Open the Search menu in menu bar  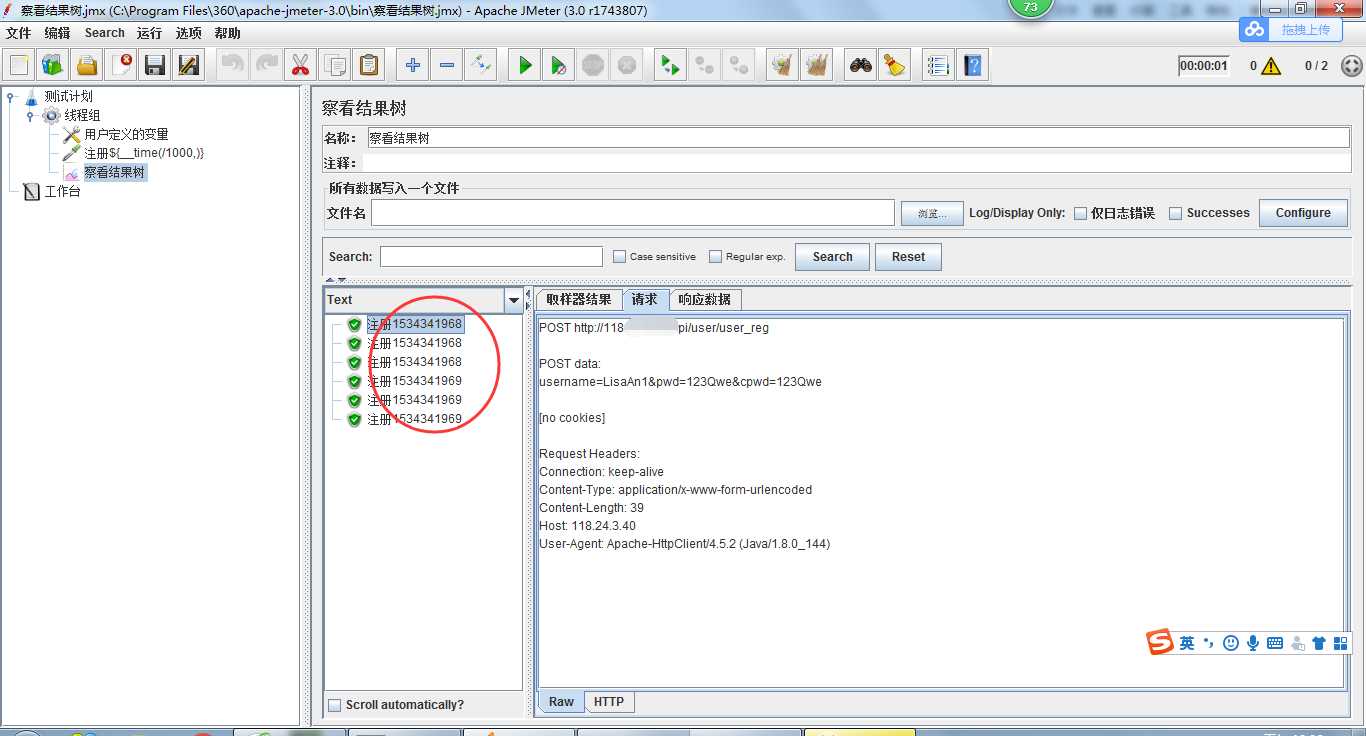[105, 33]
